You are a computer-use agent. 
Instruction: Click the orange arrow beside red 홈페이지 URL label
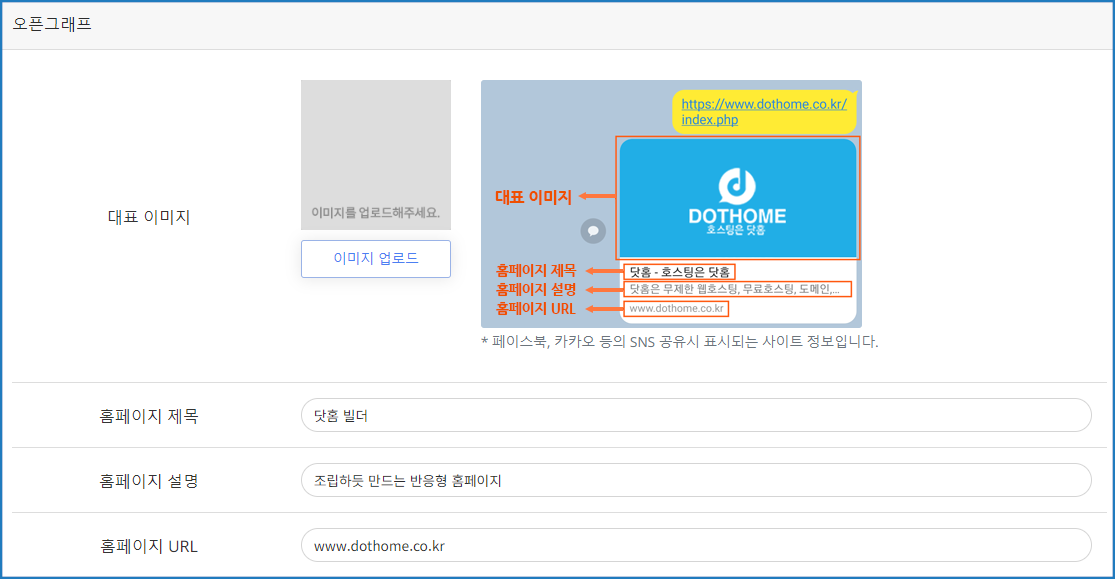[x=604, y=309]
